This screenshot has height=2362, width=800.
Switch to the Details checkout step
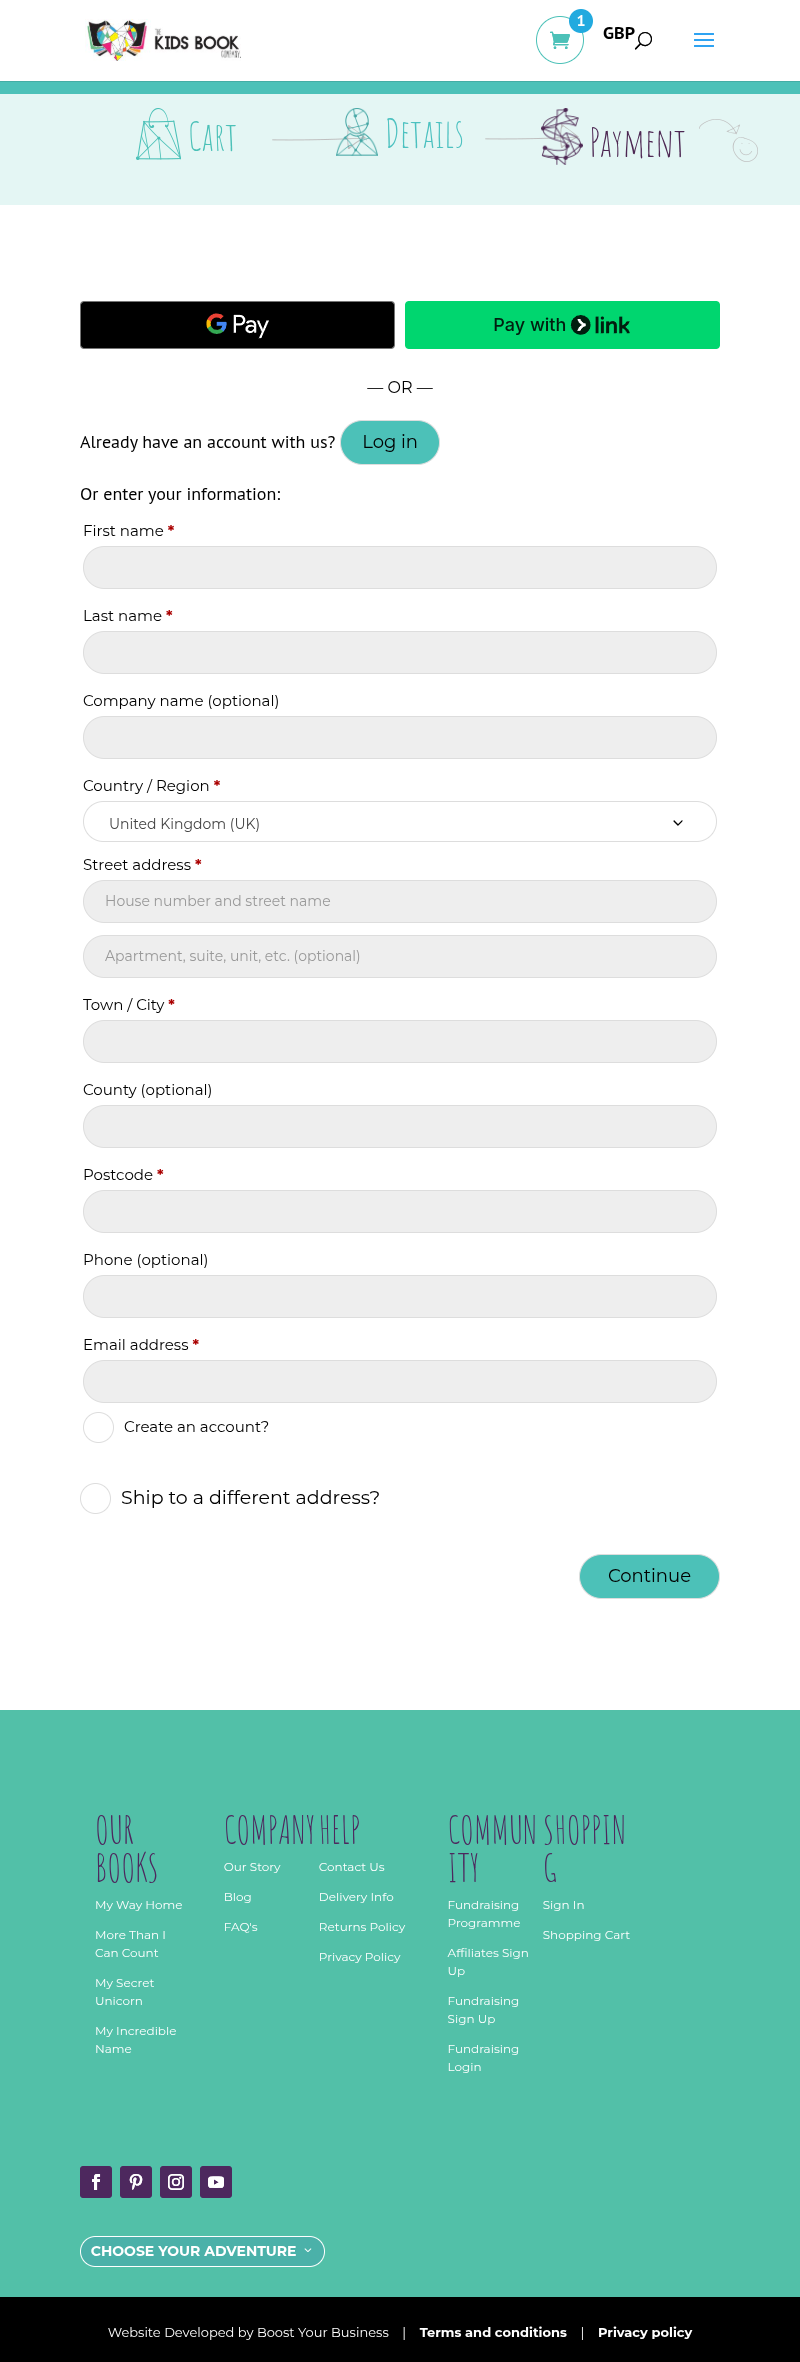pos(357,130)
